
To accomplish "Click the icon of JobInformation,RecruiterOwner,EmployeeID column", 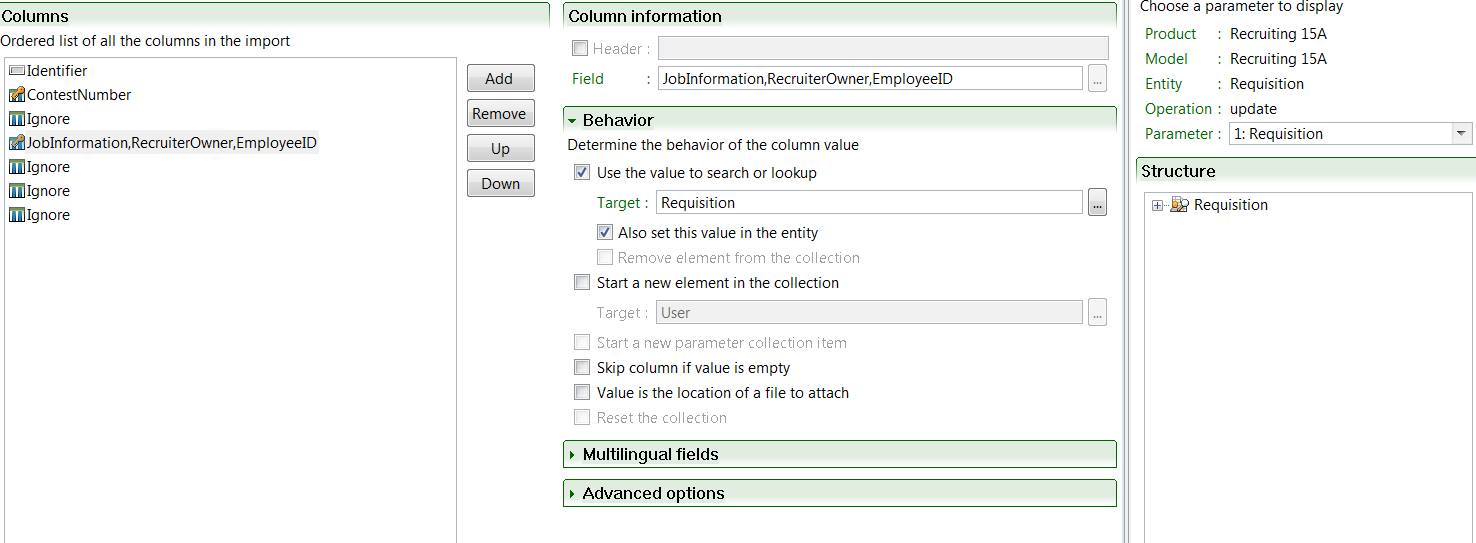I will click(x=16, y=143).
